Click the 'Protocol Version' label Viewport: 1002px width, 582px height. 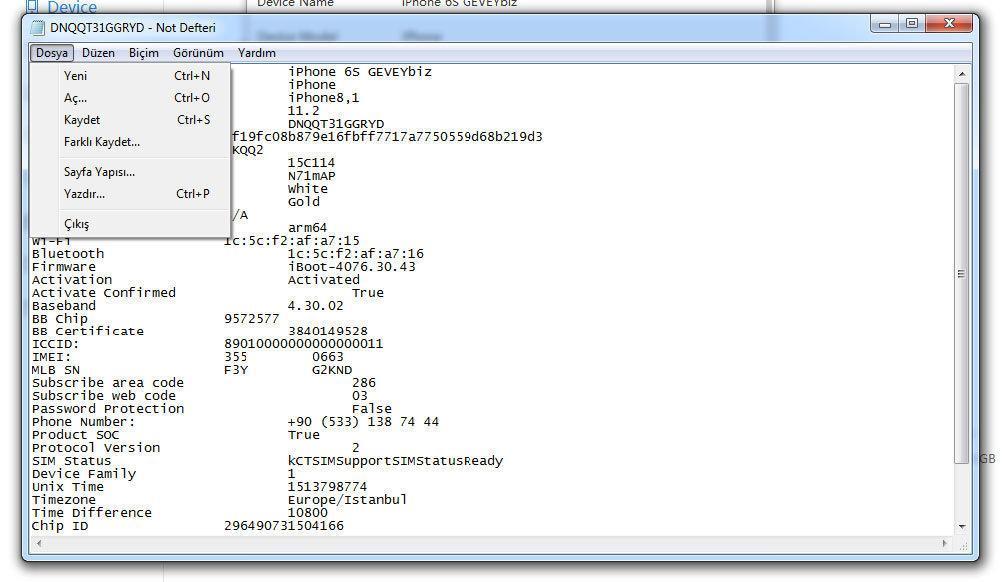[96, 448]
